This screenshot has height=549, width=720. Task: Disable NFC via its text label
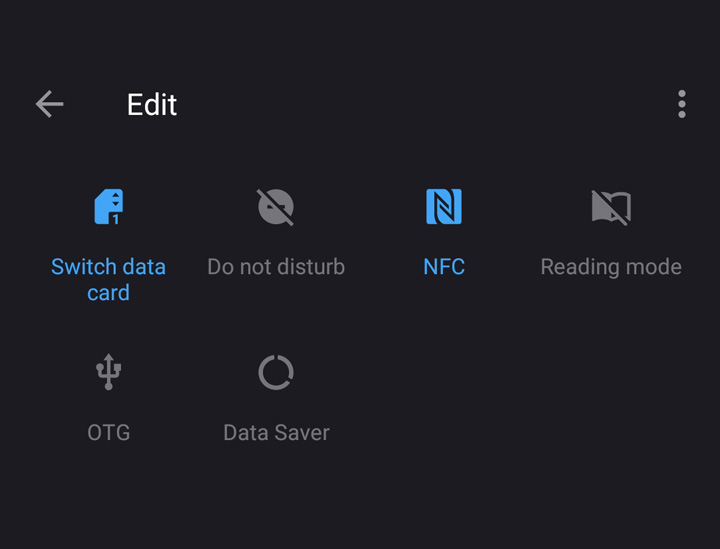pos(444,267)
